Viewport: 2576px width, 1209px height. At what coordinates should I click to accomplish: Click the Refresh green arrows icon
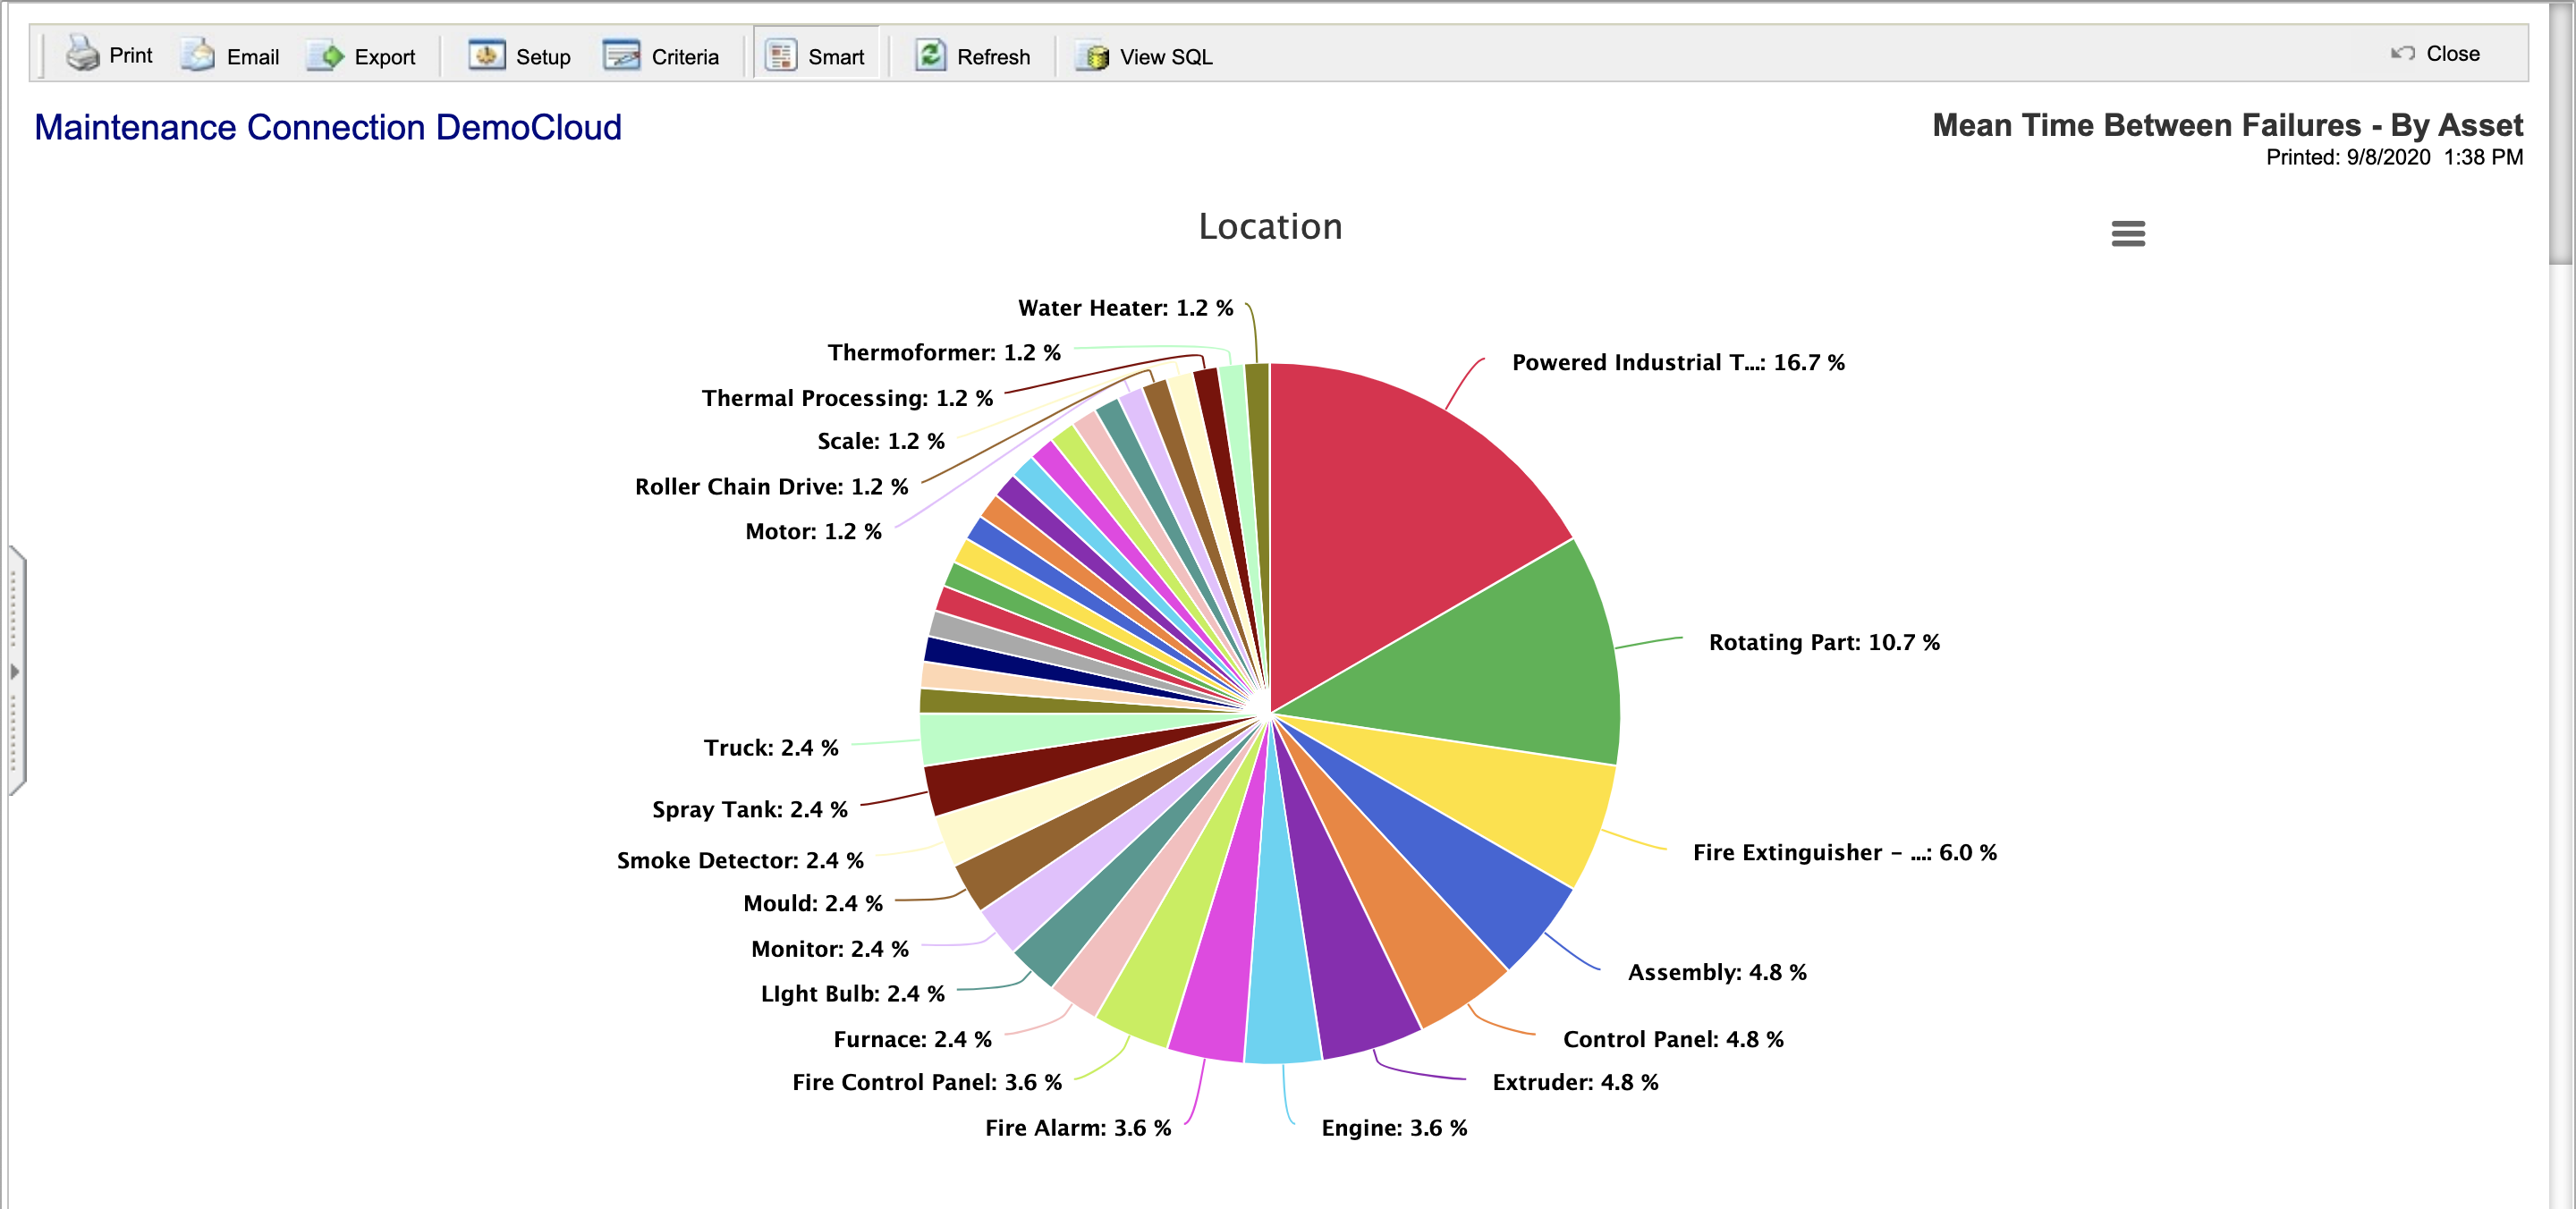[x=930, y=55]
